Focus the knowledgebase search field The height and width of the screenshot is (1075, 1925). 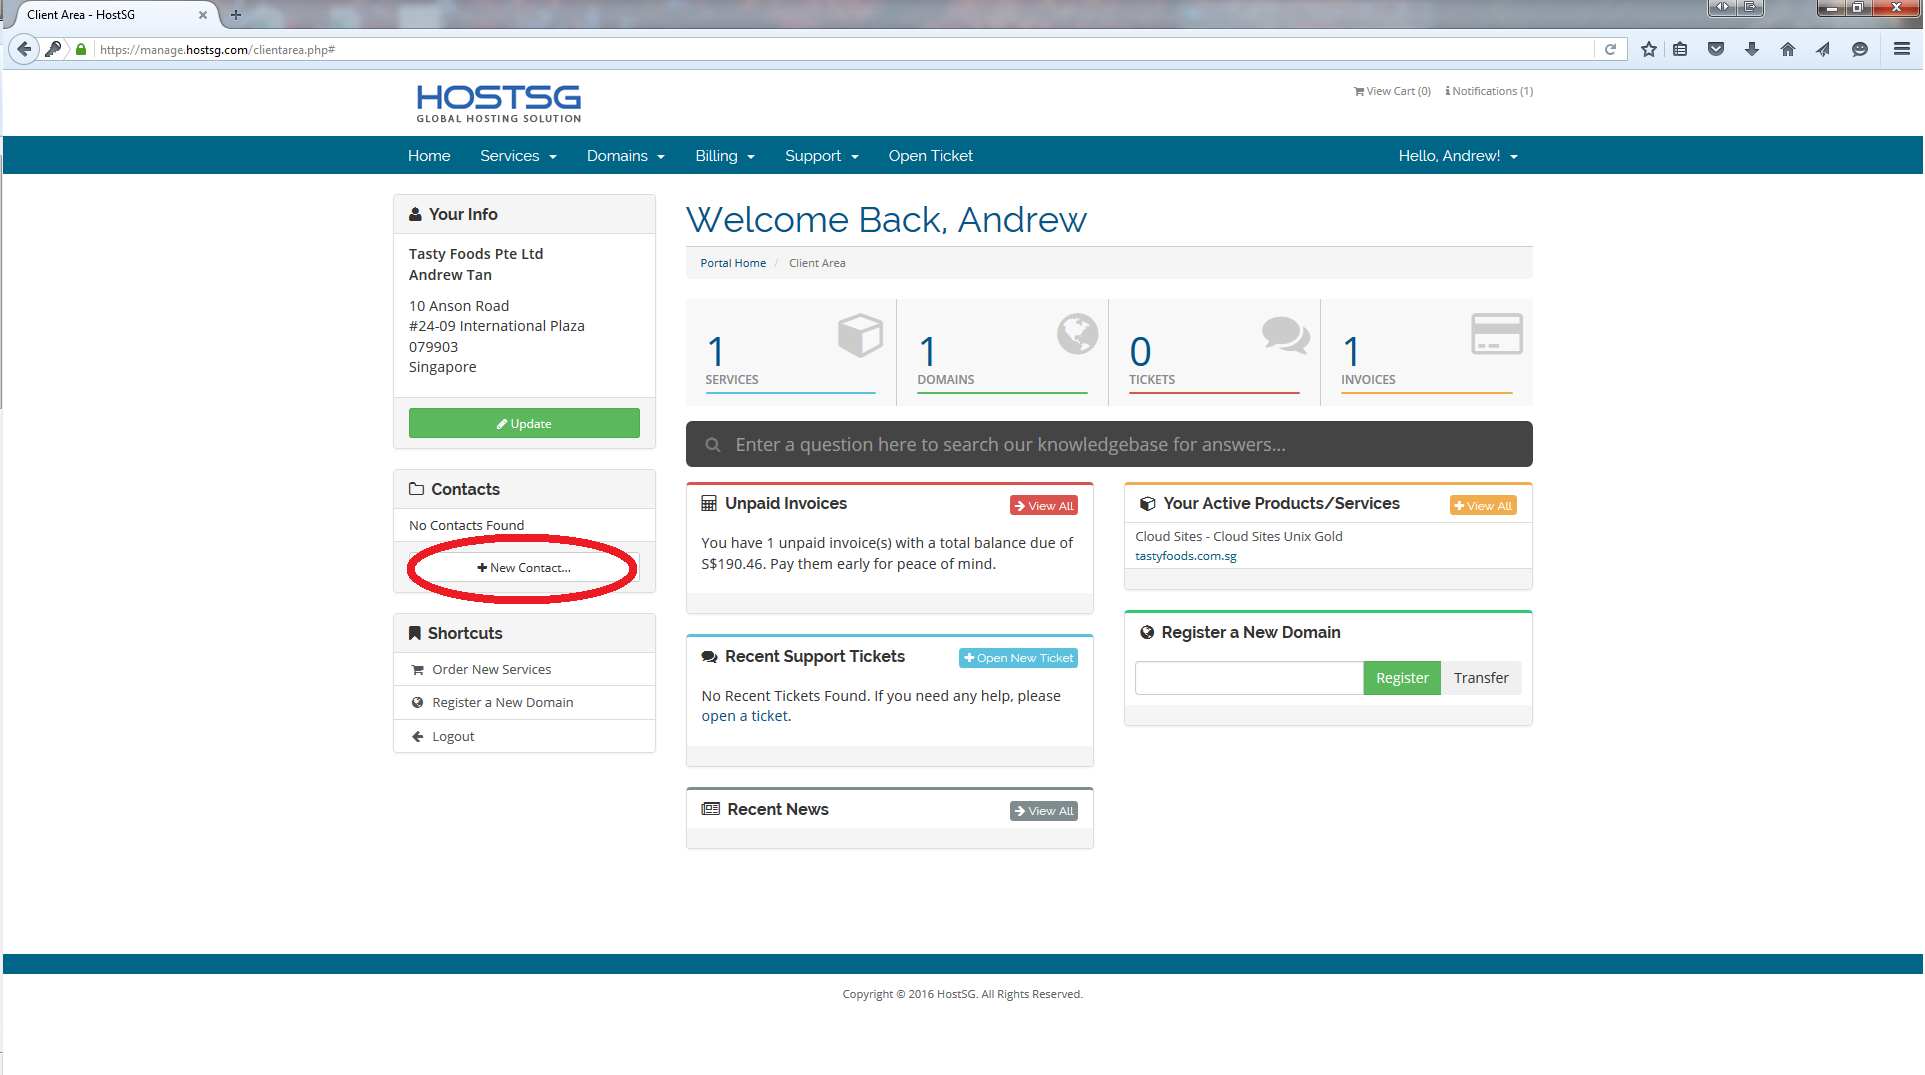[x=1109, y=445]
